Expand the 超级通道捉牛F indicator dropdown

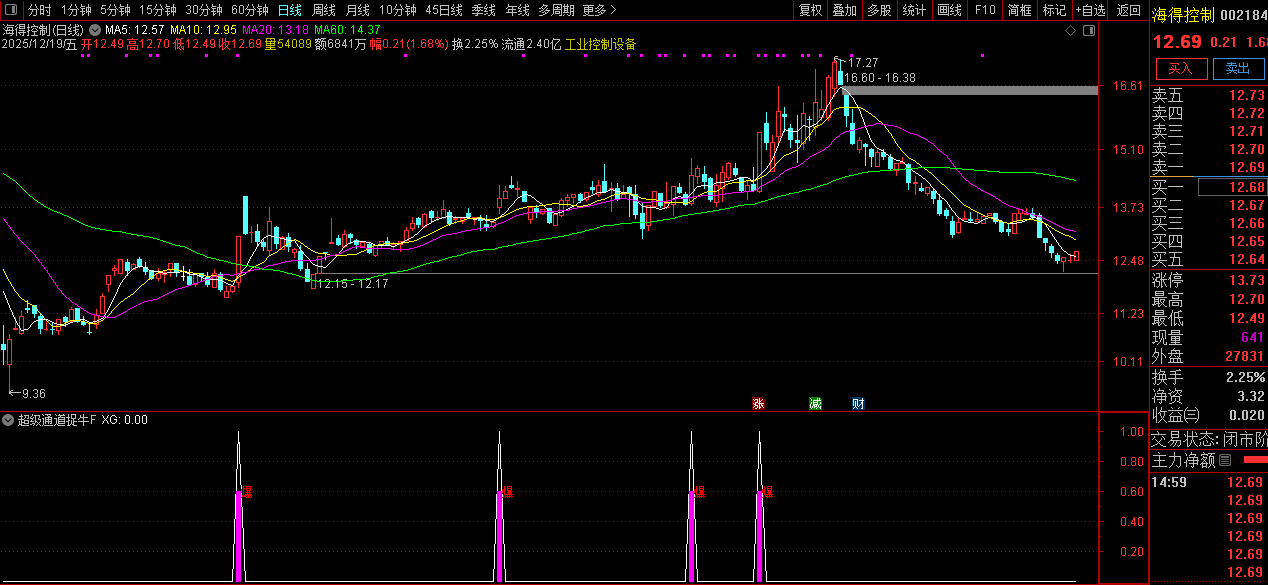pyautogui.click(x=8, y=420)
